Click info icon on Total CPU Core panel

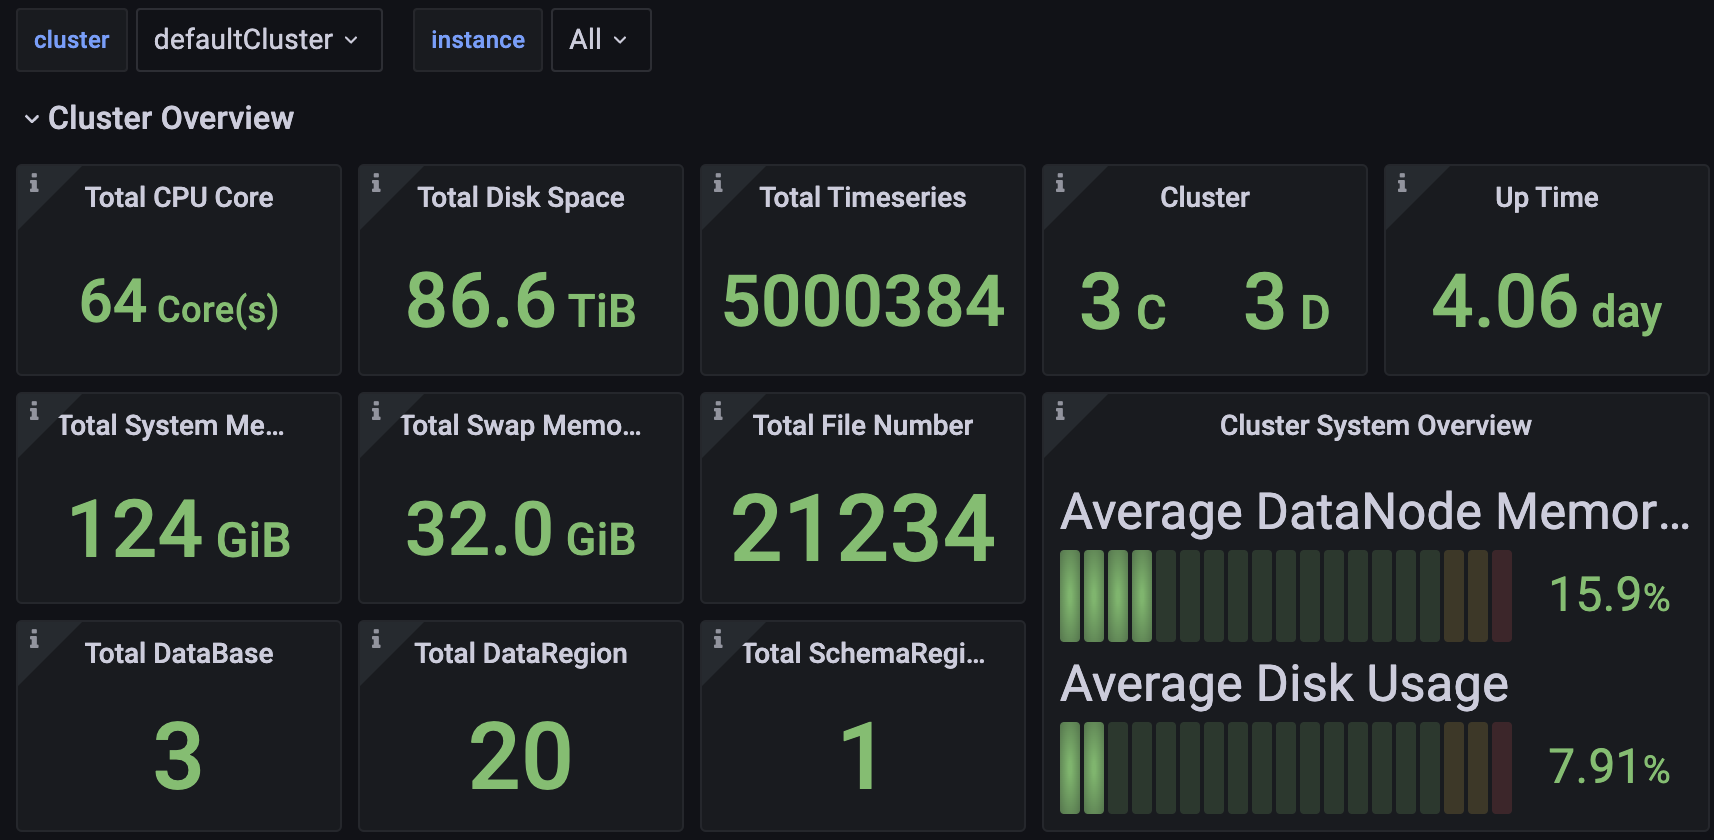pos(34,183)
